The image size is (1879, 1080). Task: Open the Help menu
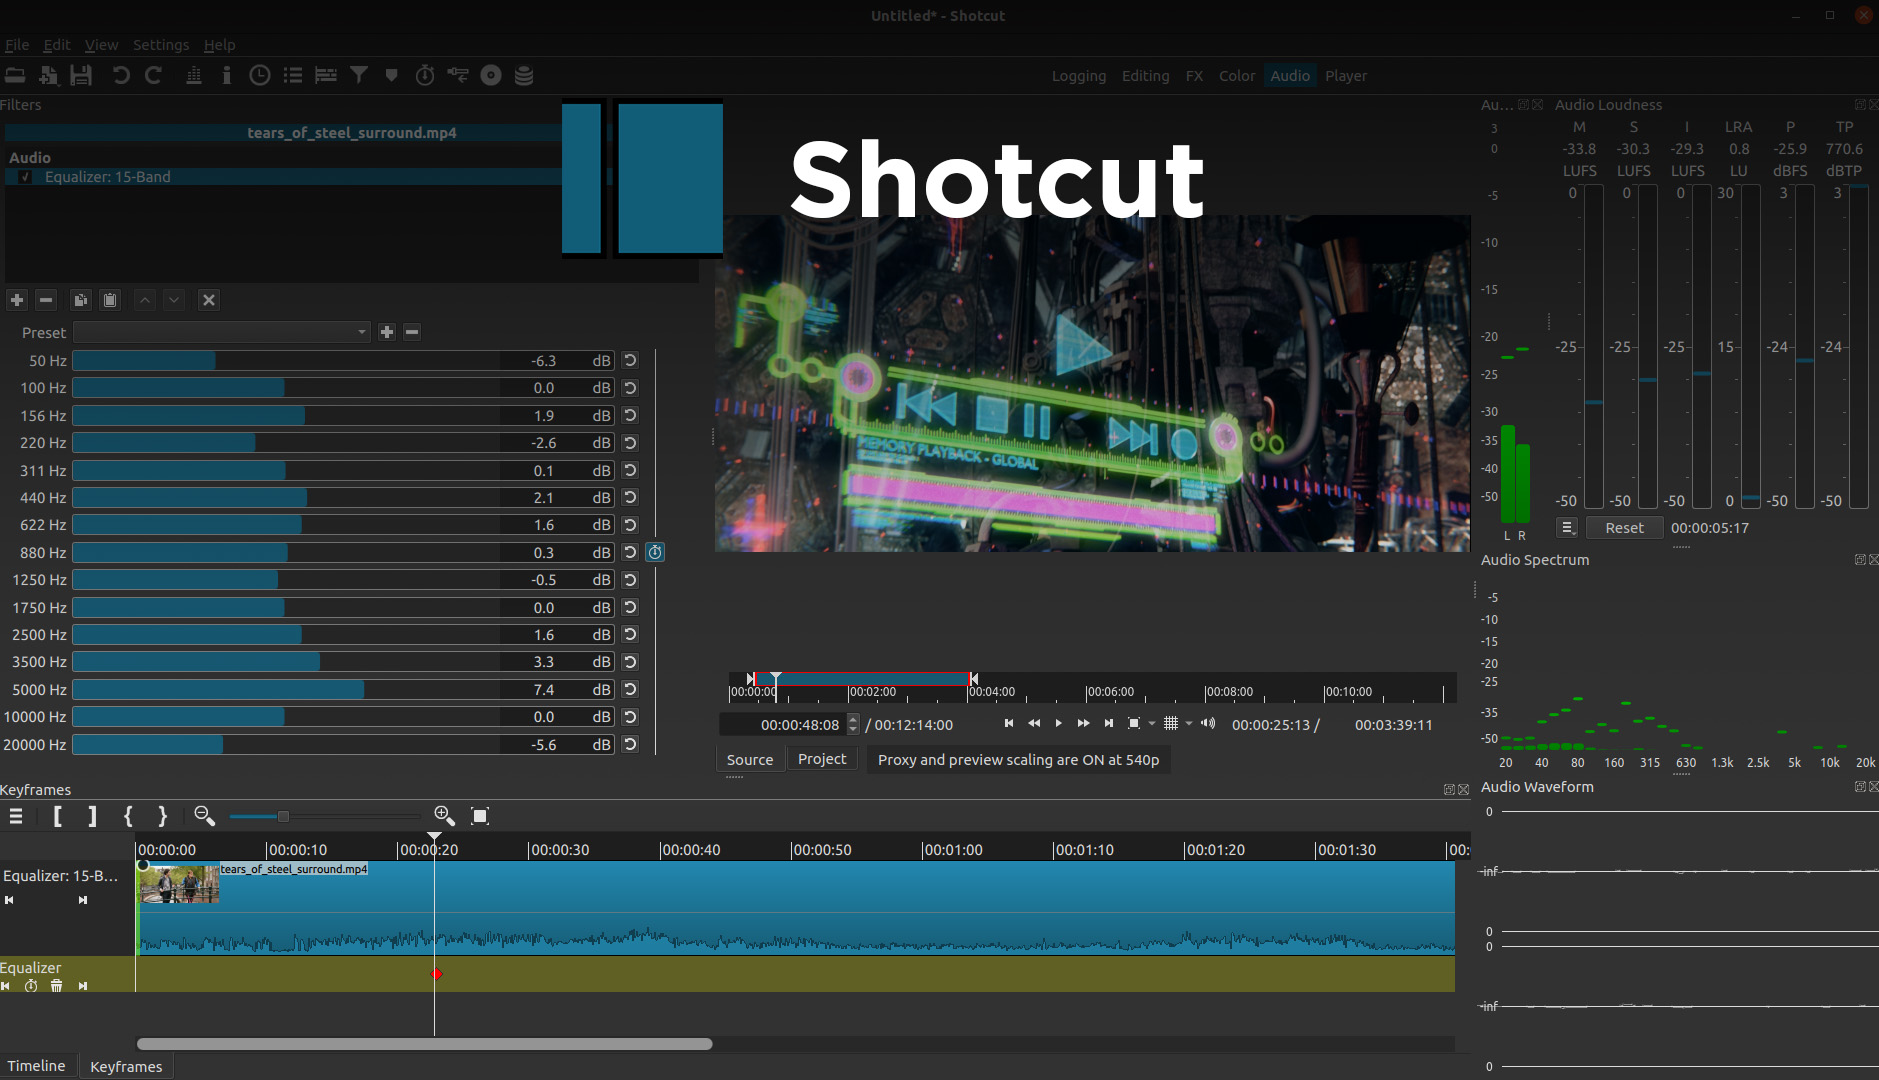(220, 45)
